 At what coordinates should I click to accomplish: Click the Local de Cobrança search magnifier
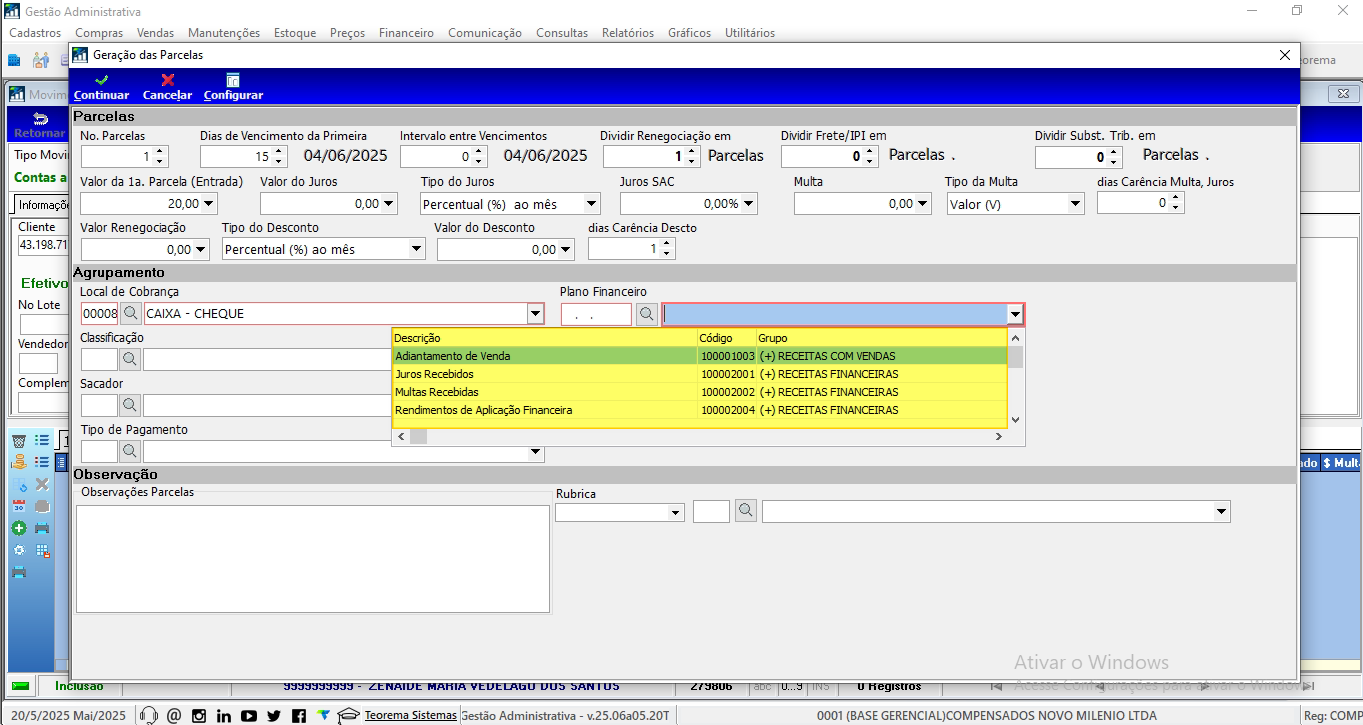[x=130, y=314]
